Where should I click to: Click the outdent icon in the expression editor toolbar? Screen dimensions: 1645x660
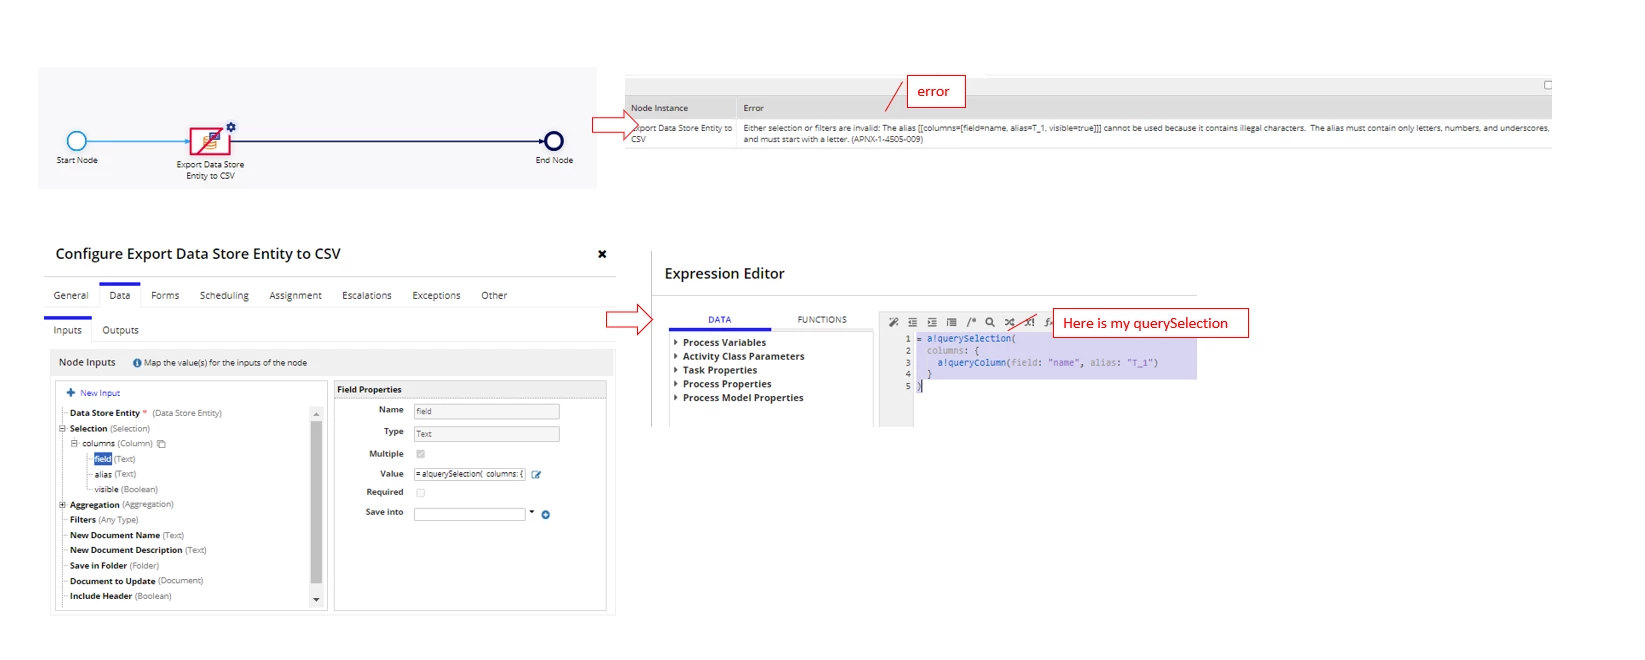(x=912, y=322)
